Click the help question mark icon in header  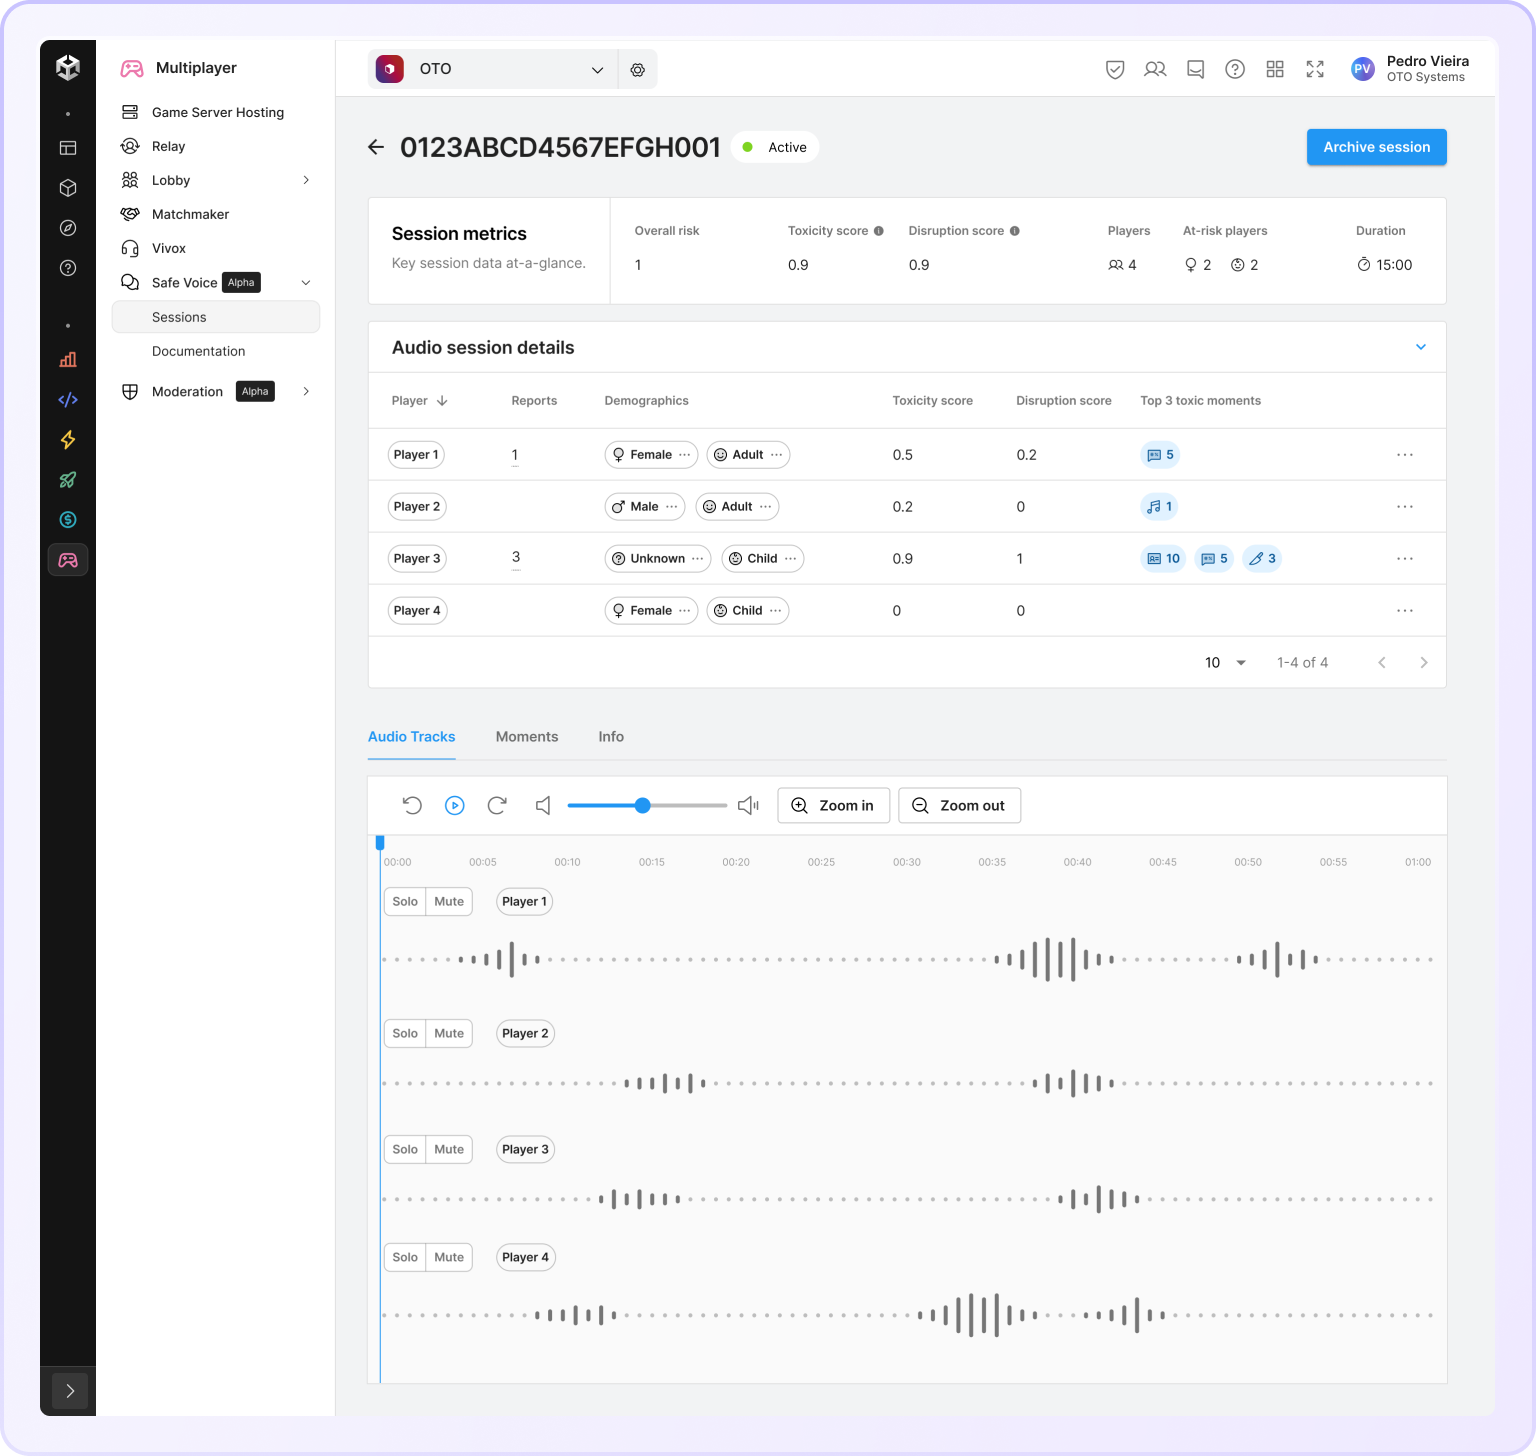pos(1235,69)
